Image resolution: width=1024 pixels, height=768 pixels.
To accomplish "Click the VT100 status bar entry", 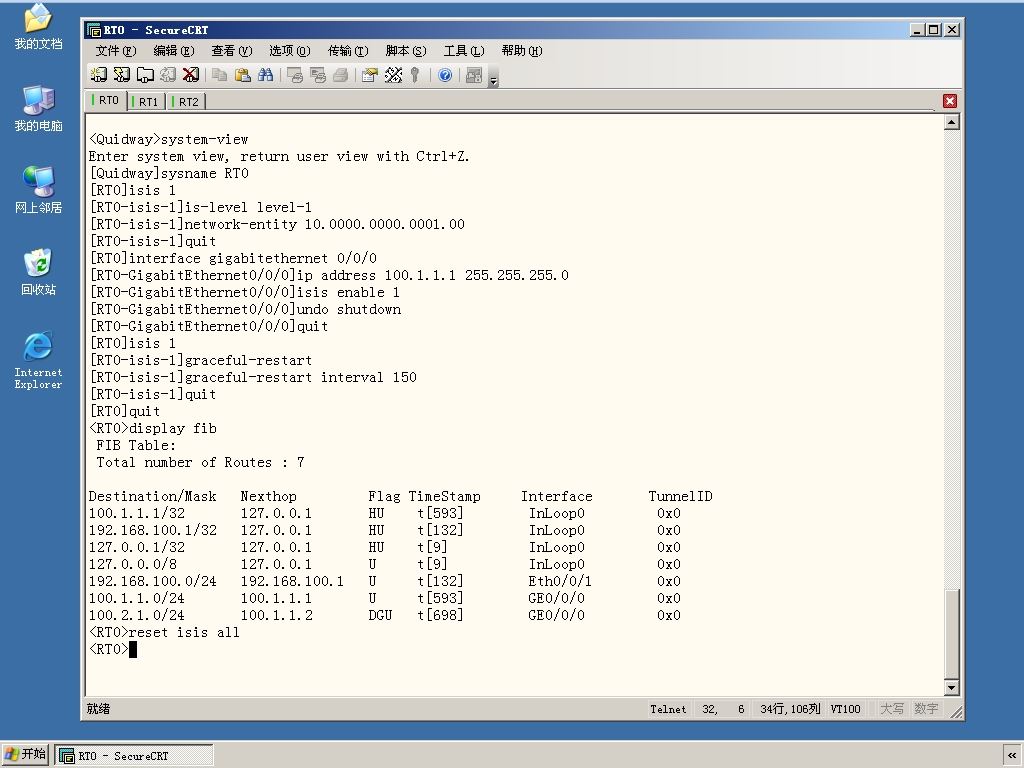I will pos(845,709).
